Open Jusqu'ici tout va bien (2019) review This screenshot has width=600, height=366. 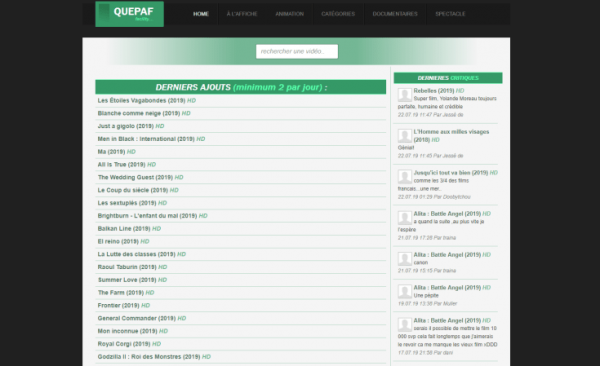[x=456, y=173]
